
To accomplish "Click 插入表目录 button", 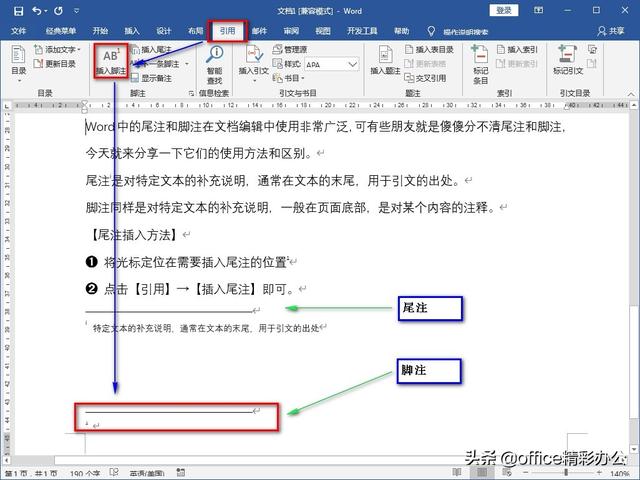I will [429, 50].
